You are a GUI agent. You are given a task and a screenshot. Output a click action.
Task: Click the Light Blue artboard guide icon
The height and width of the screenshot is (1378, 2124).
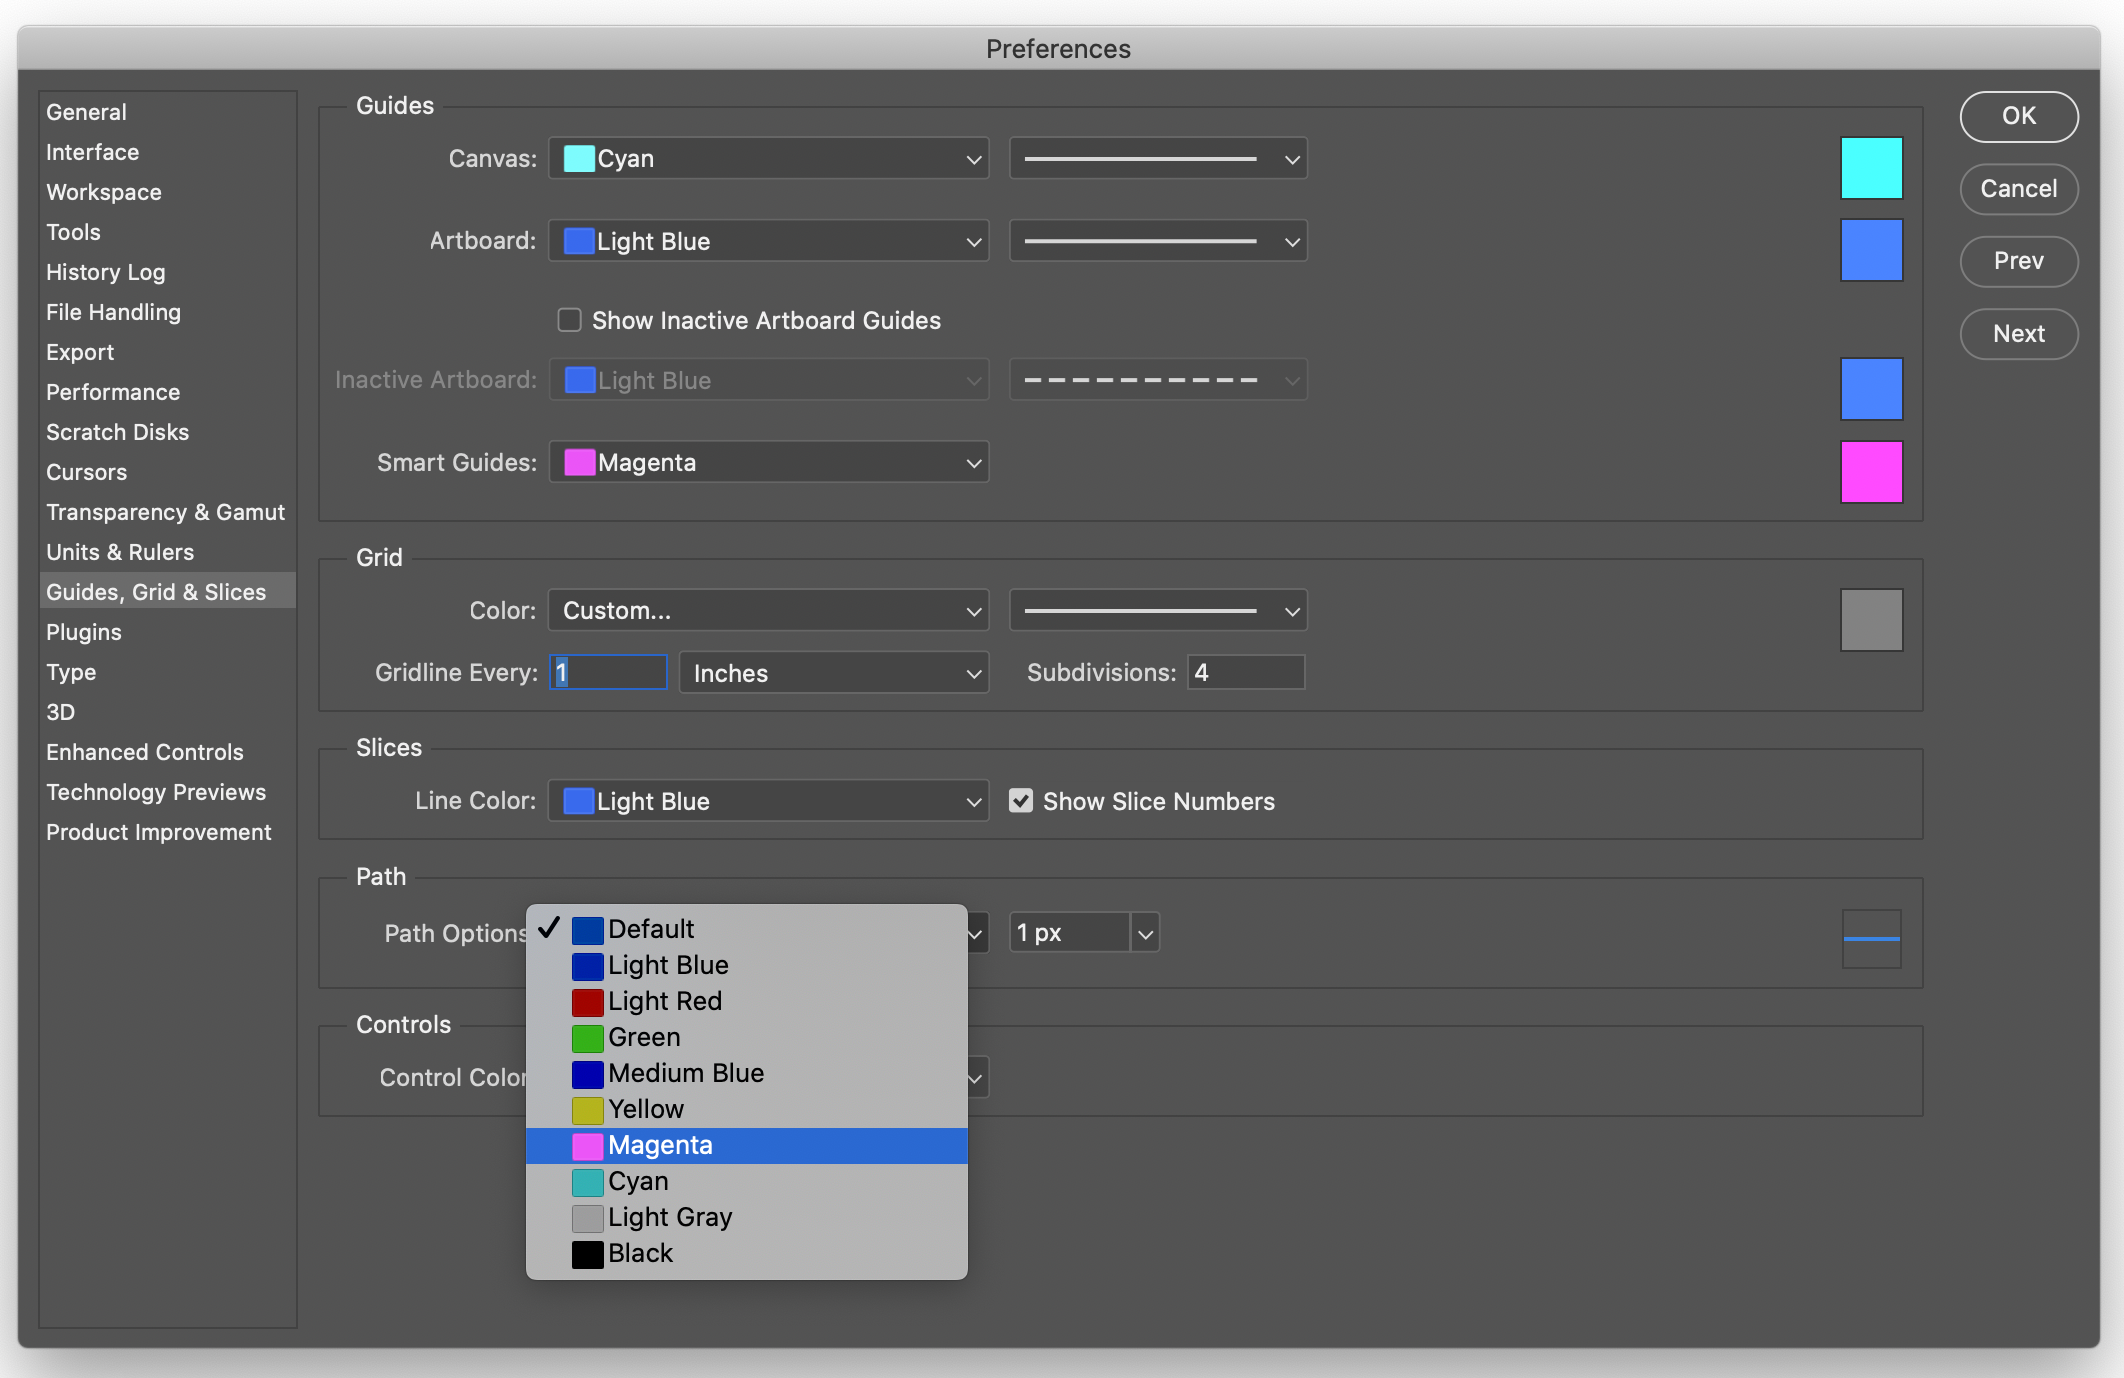pos(1872,242)
